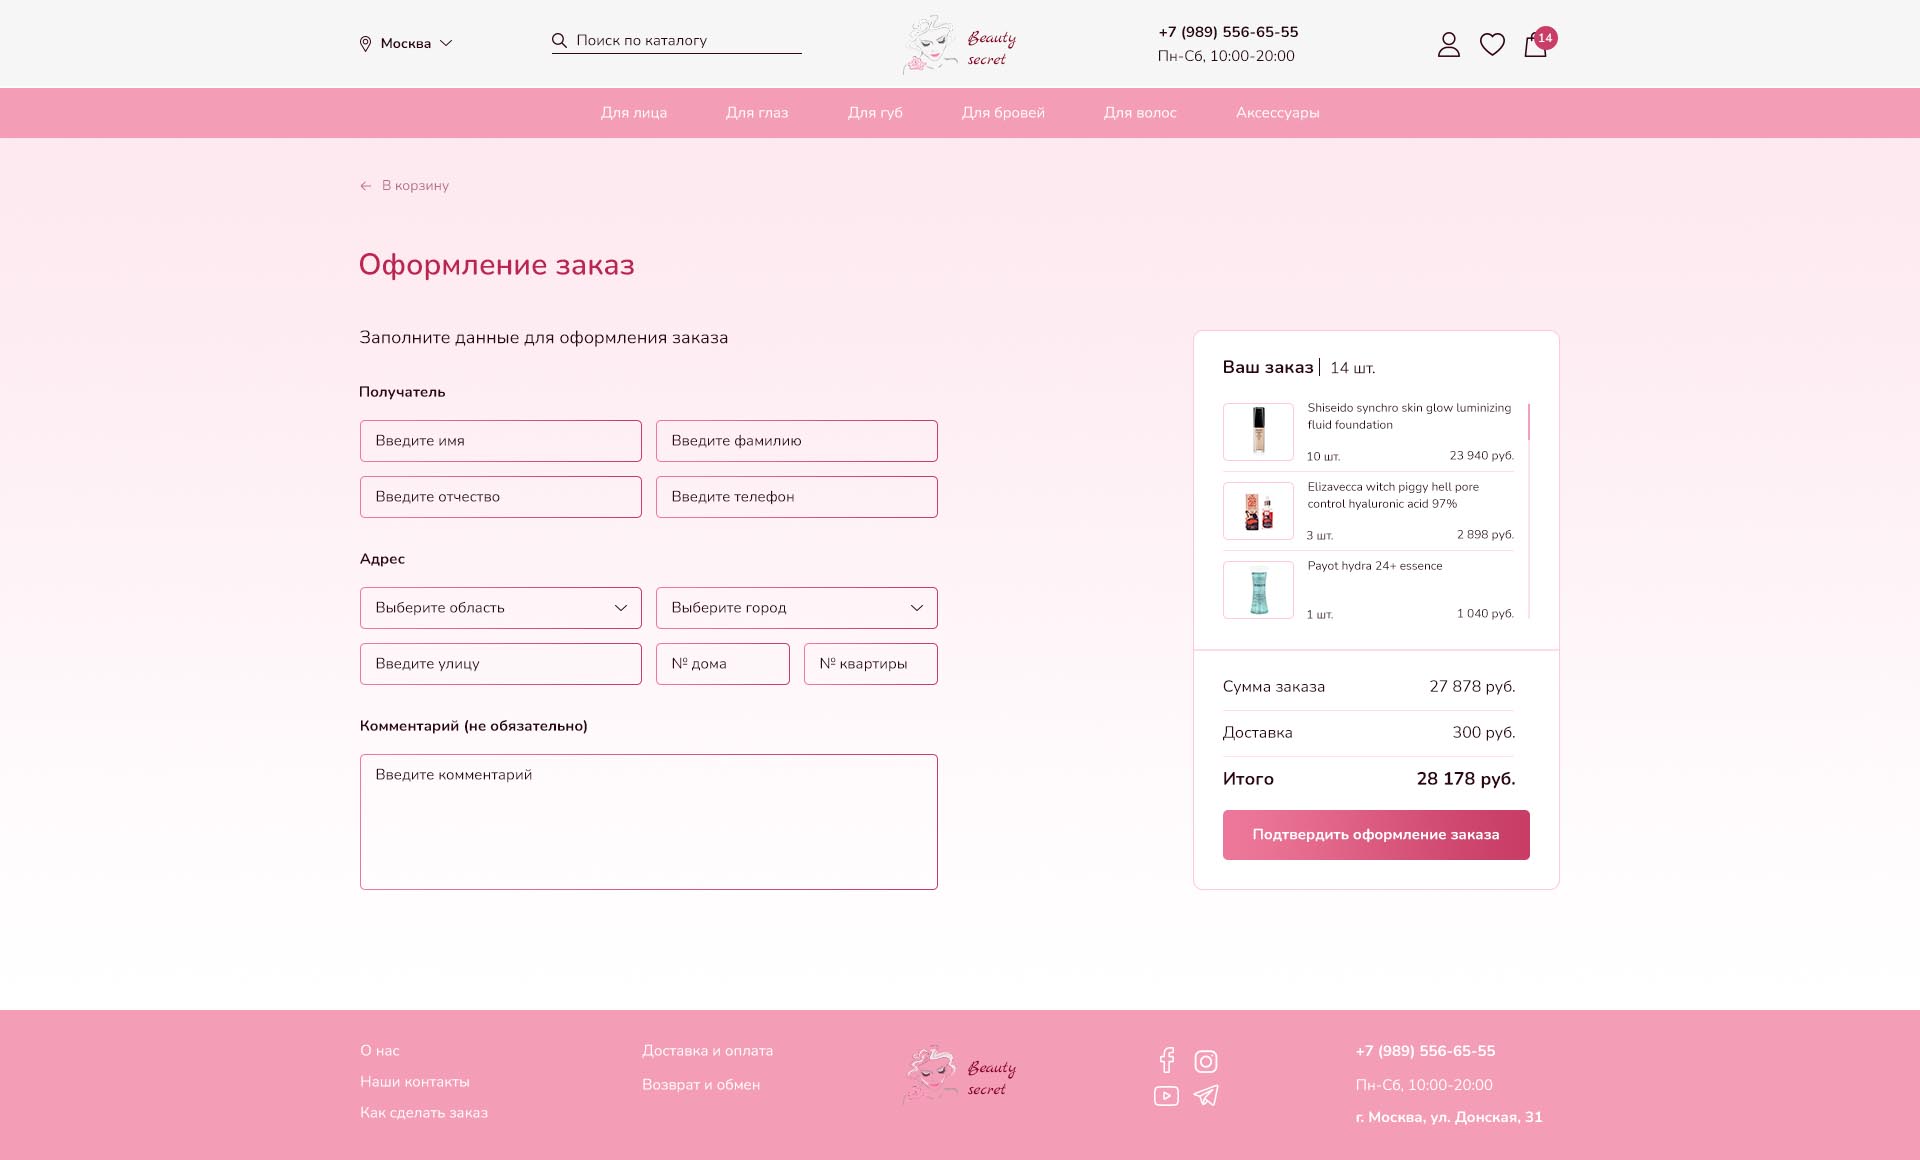Open the Выберите город dropdown
The image size is (1920, 1160).
[x=797, y=608]
